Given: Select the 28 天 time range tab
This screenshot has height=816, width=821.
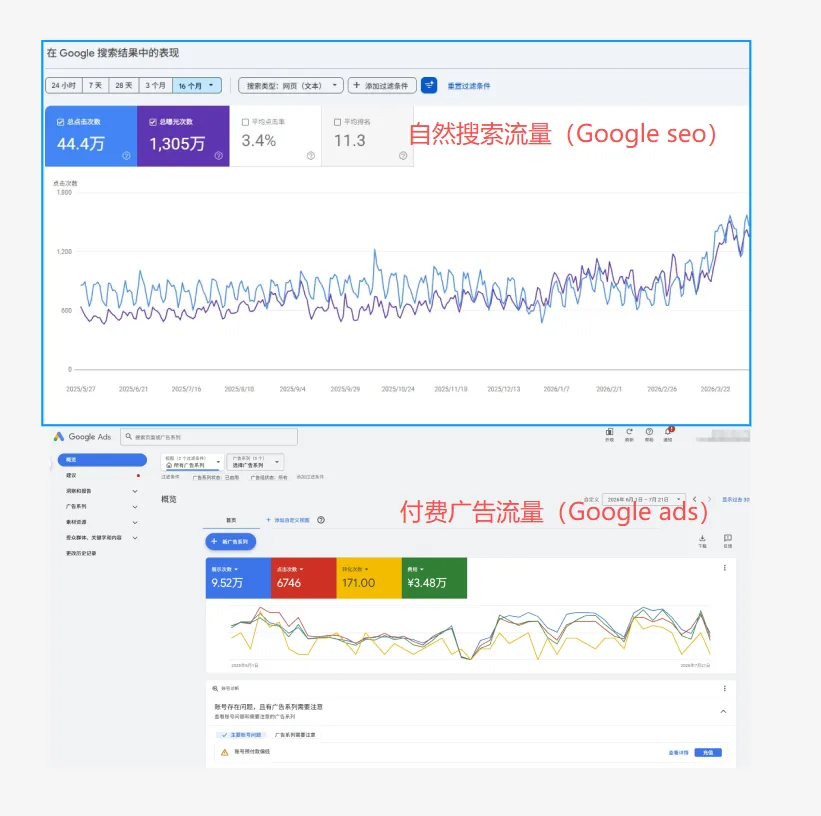Looking at the screenshot, I should [124, 85].
